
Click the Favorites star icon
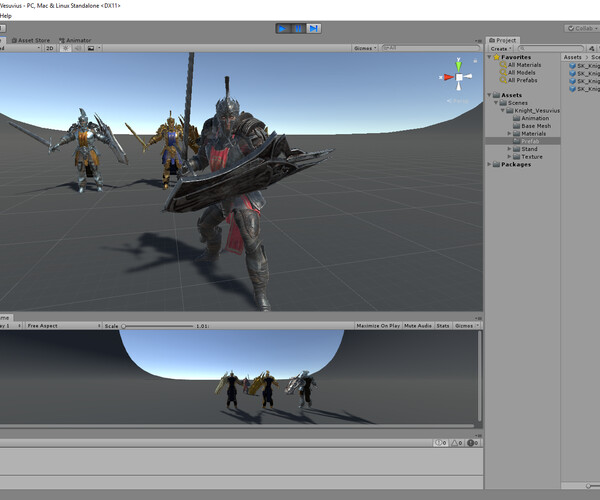coord(497,57)
